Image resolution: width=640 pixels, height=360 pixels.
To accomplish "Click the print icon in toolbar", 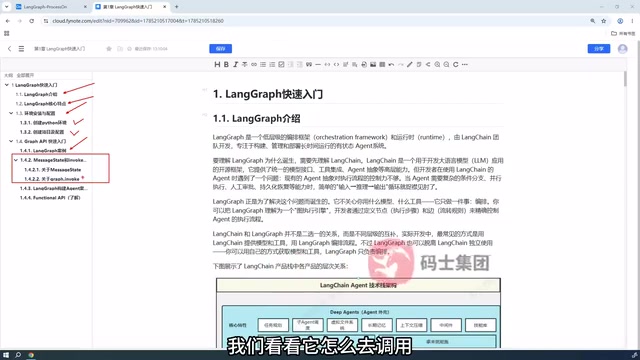I will click(364, 64).
